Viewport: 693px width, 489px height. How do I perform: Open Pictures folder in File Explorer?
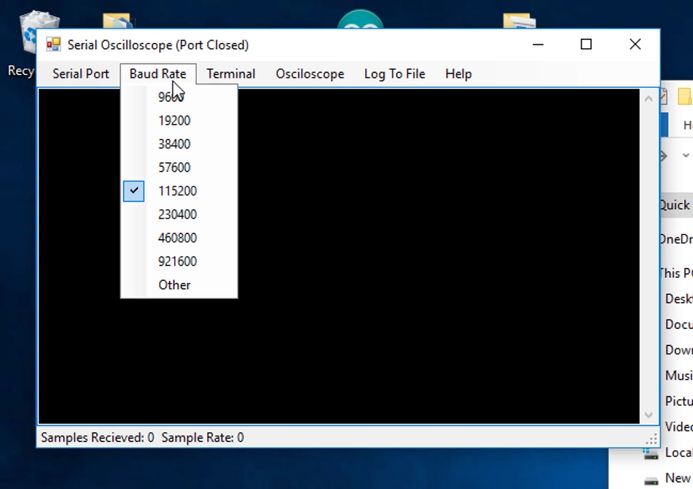pos(678,401)
